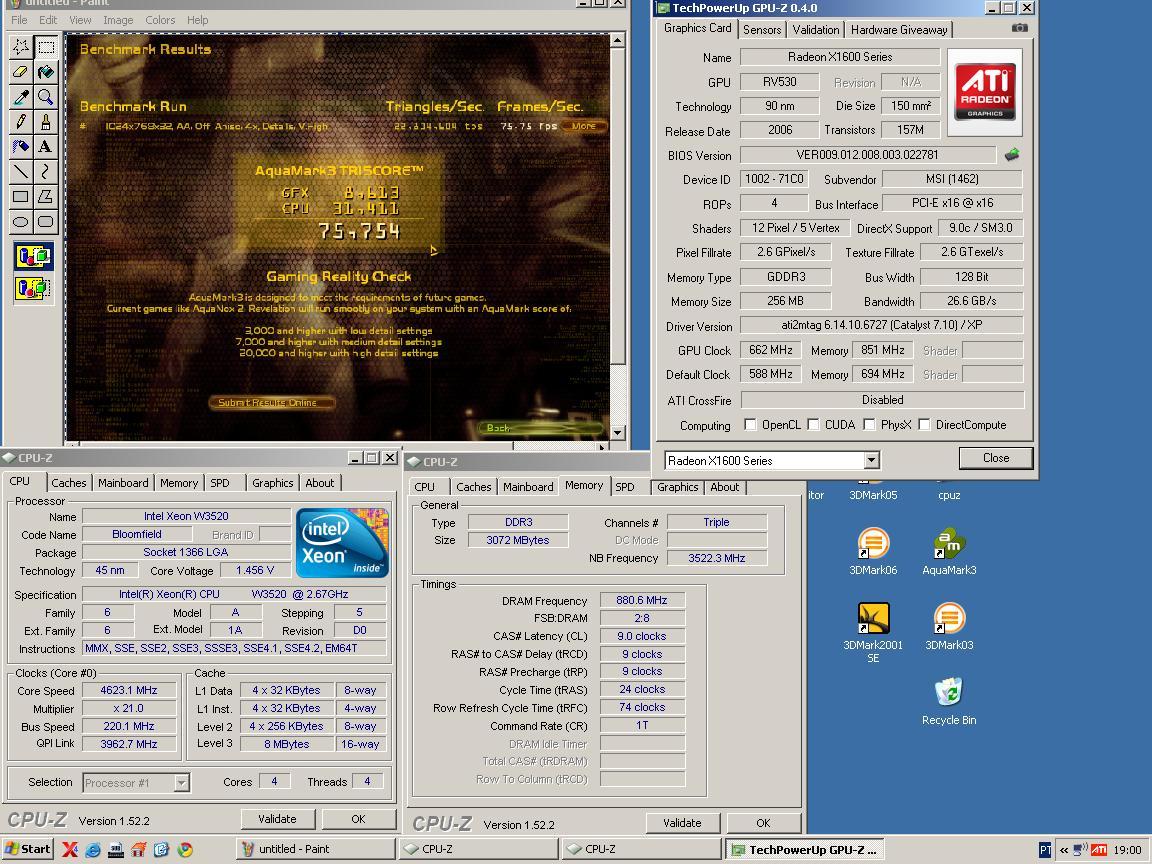The image size is (1152, 864).
Task: Open the Image menu in Paint
Action: tap(118, 20)
